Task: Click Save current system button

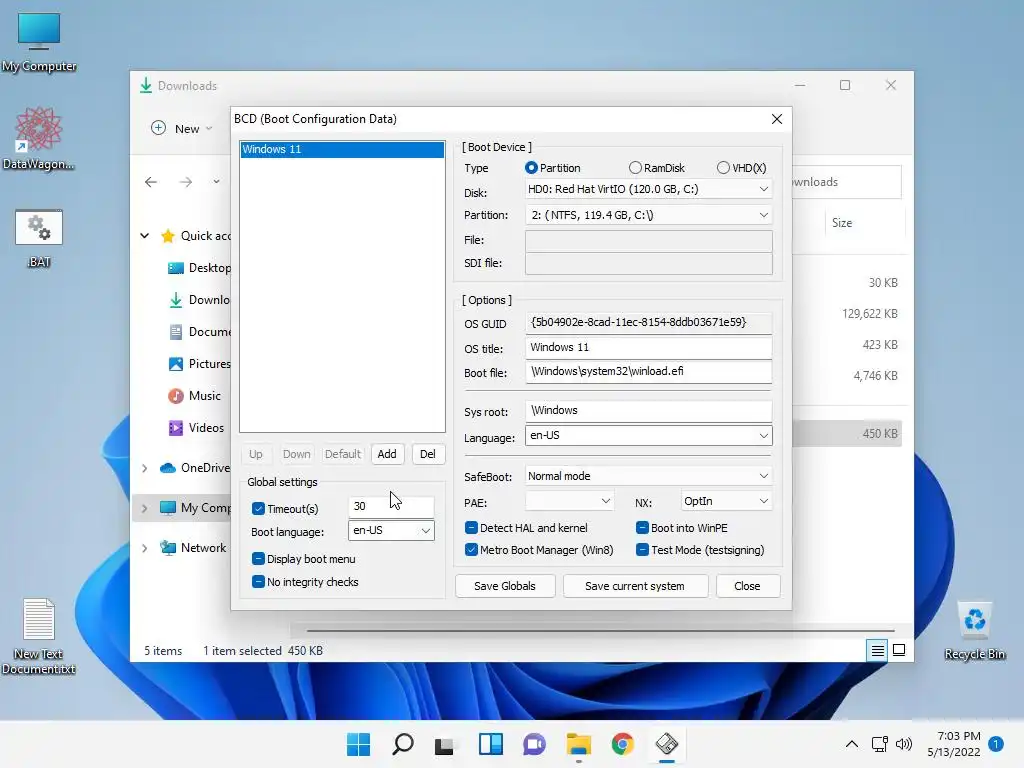Action: tap(635, 586)
